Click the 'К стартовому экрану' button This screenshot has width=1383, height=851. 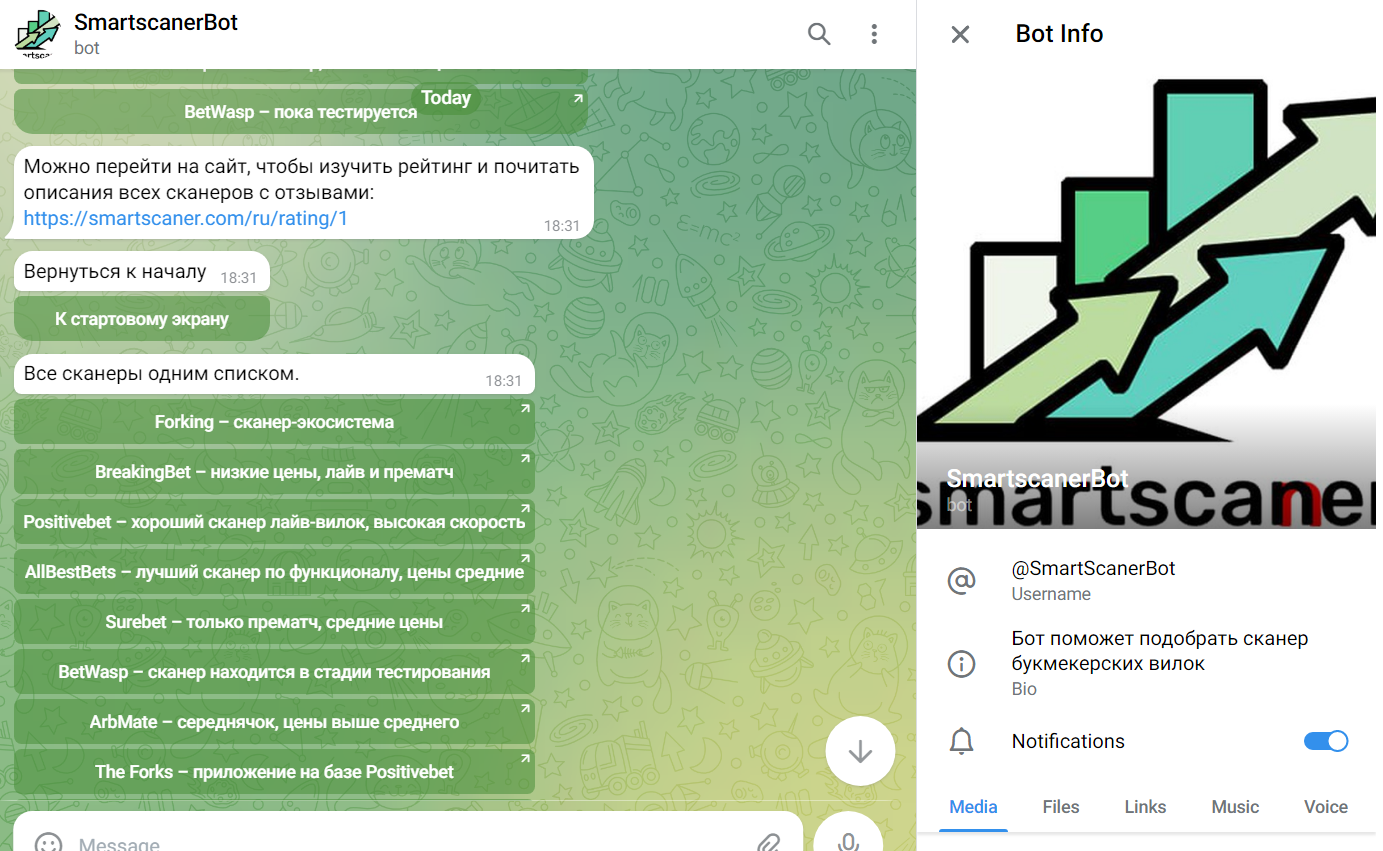(142, 320)
